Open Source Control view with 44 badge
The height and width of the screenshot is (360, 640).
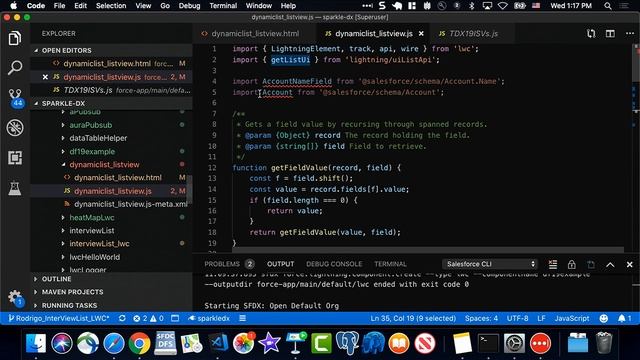16,98
